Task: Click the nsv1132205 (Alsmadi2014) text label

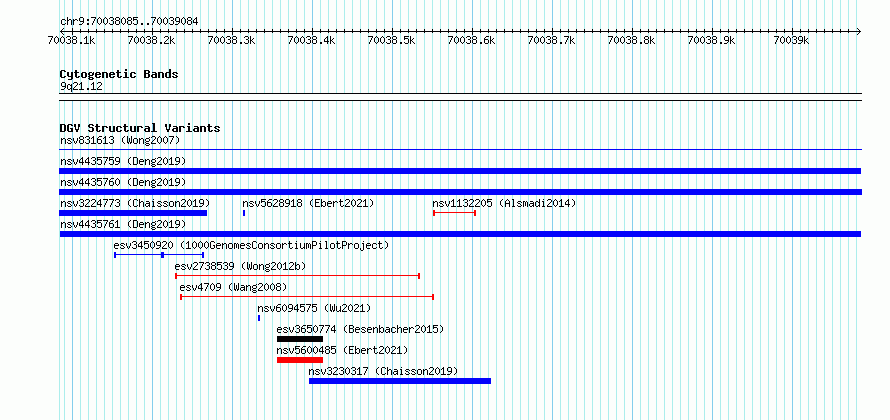Action: click(x=504, y=203)
